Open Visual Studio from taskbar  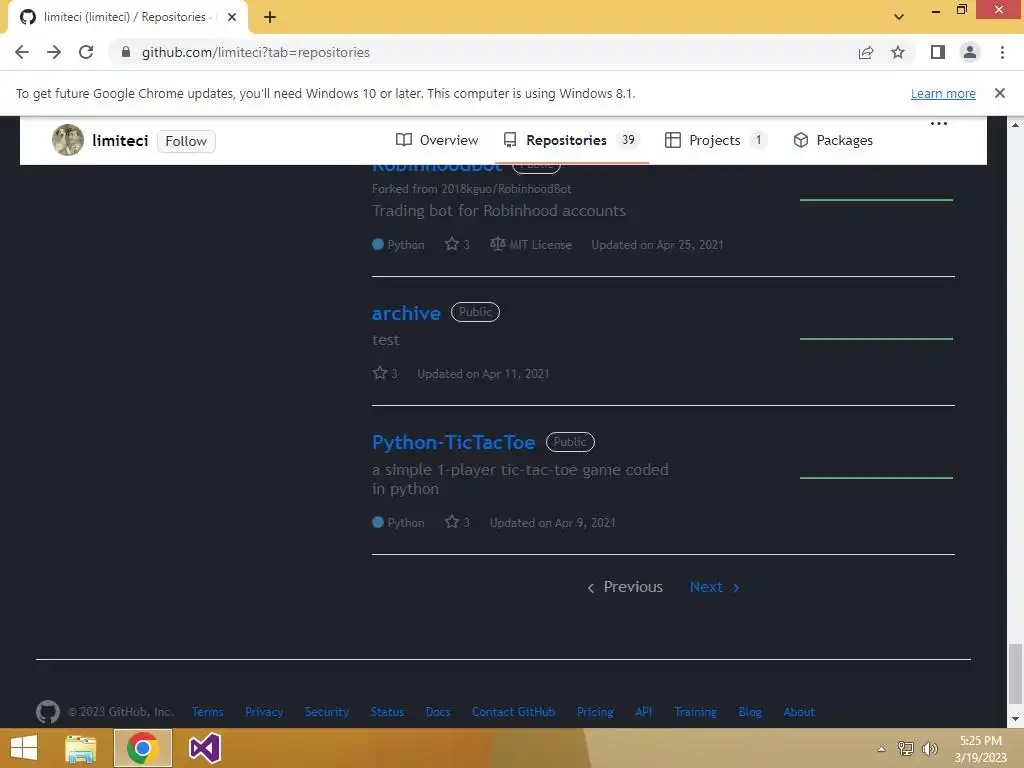coord(205,748)
